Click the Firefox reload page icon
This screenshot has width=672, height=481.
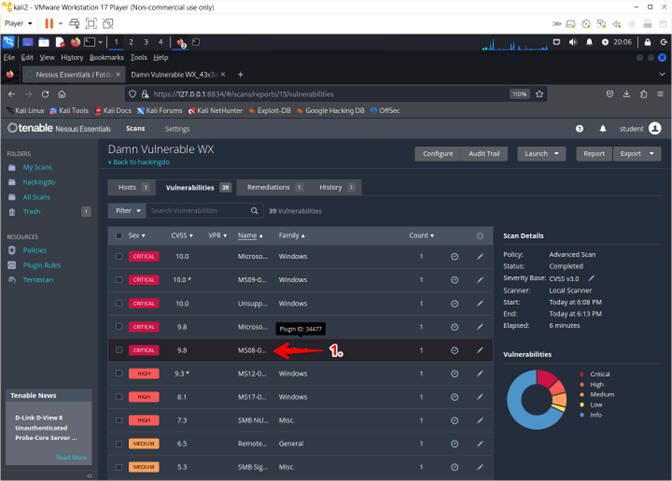45,94
